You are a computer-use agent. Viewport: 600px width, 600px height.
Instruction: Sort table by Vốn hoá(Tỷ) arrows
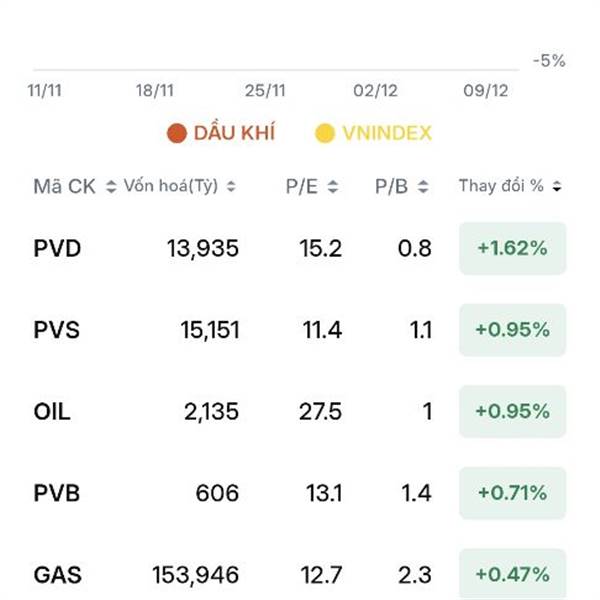[x=231, y=187]
